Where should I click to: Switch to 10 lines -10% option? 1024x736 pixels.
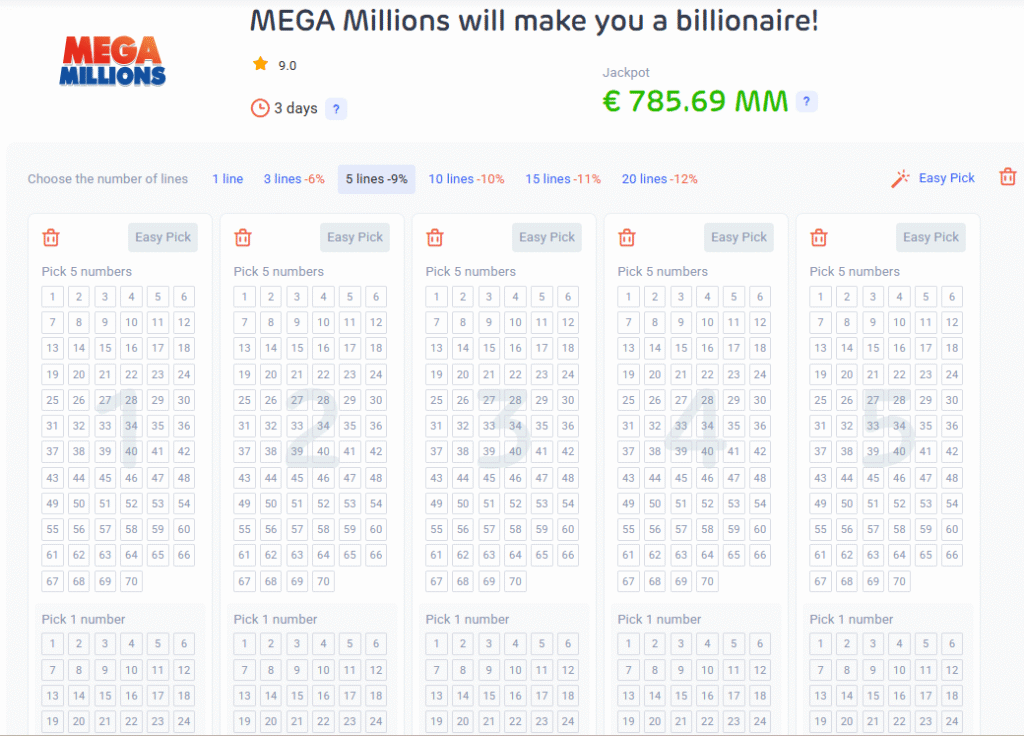(x=466, y=179)
